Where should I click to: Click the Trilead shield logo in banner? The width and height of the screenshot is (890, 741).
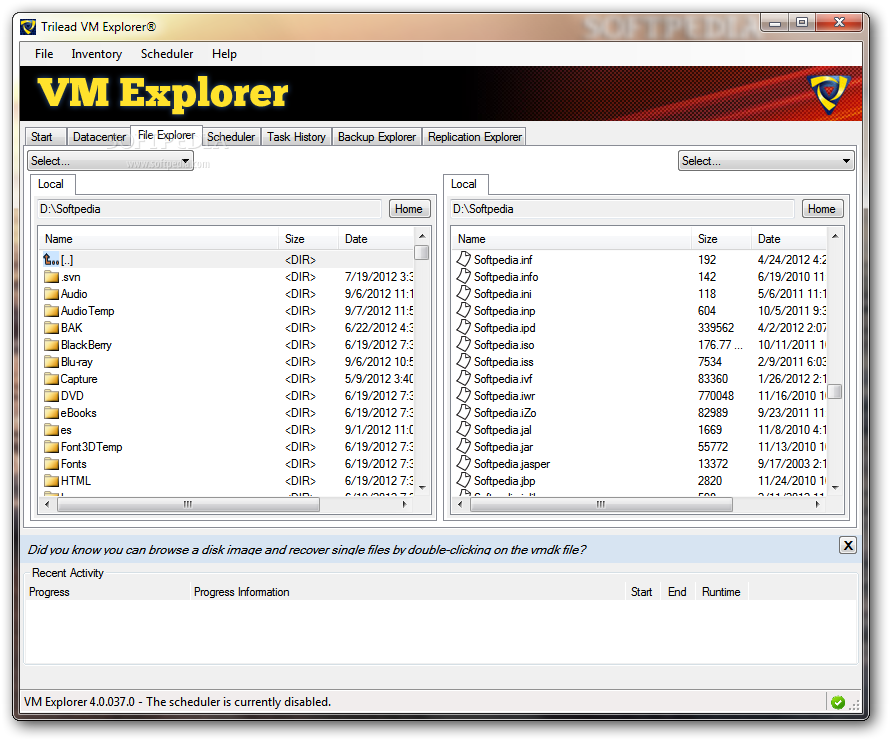point(828,94)
